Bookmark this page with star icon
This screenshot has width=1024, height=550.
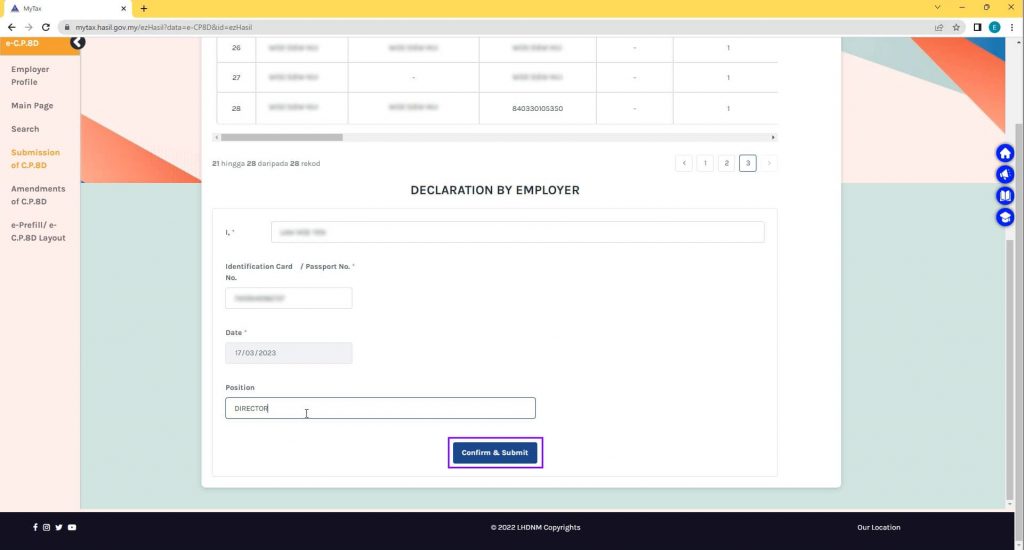[956, 27]
